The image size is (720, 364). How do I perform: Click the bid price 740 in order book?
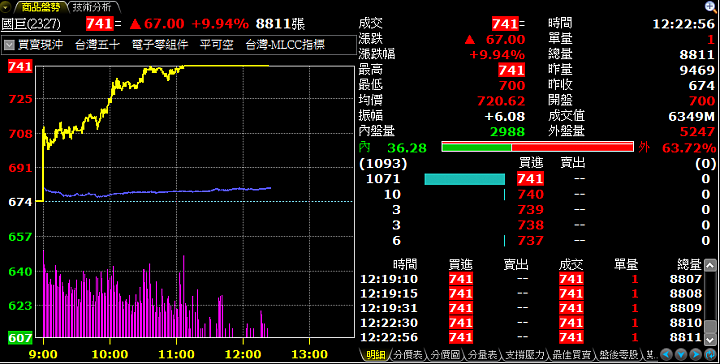coord(530,194)
